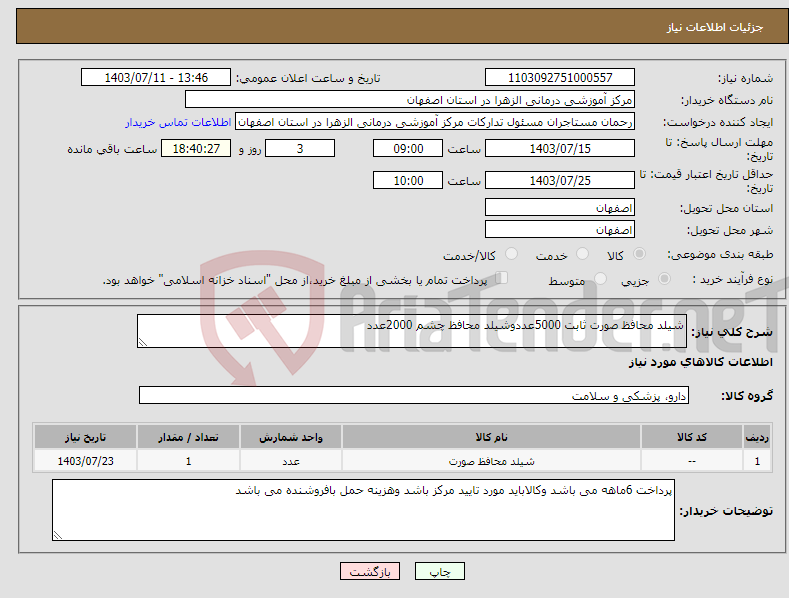Toggle the اسناد خزانه اسلامی payment checkbox
789x598 pixels.
click(x=501, y=278)
